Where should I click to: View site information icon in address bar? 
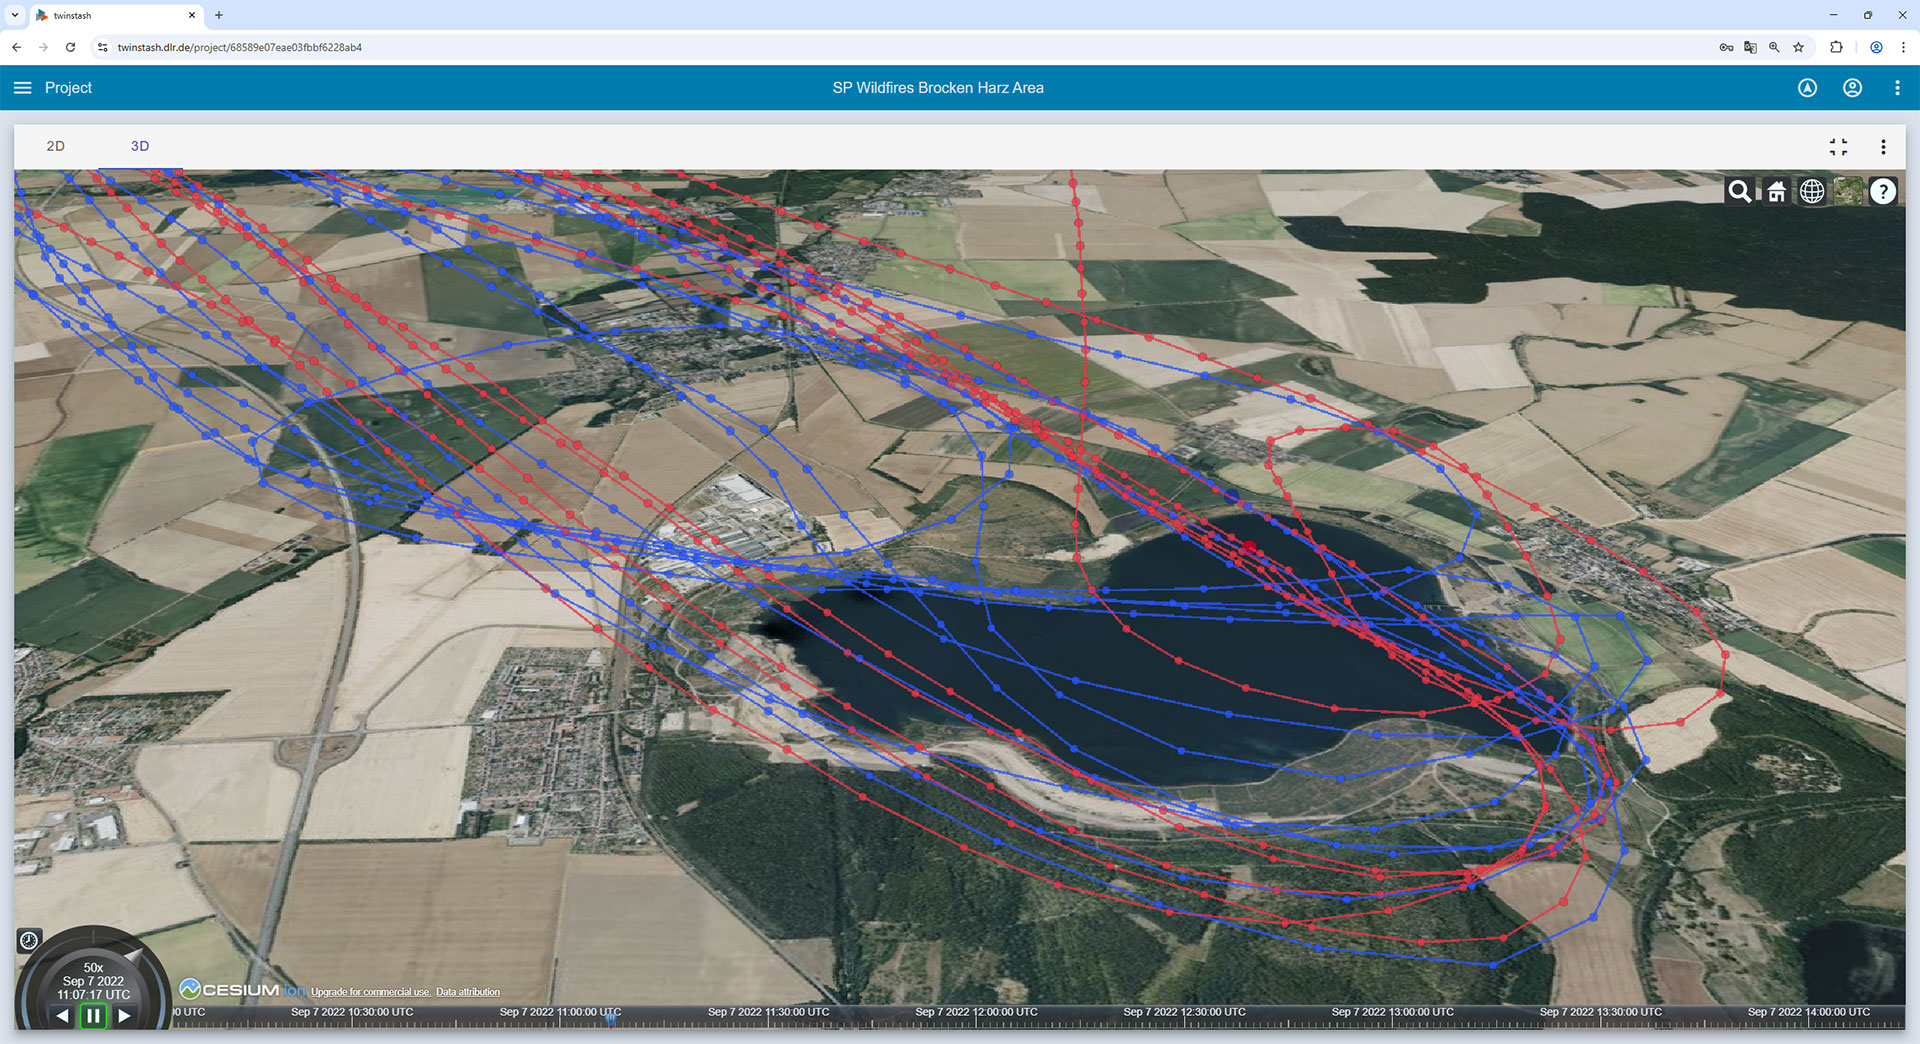click(x=102, y=47)
